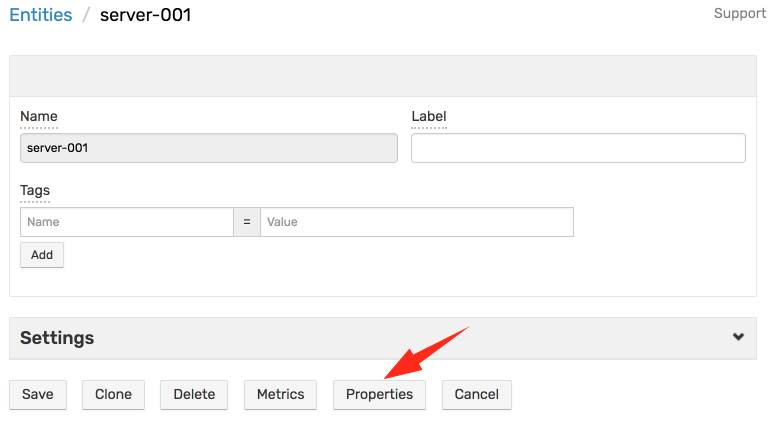Open the Support link
Screen dimensions: 777x432
point(740,13)
